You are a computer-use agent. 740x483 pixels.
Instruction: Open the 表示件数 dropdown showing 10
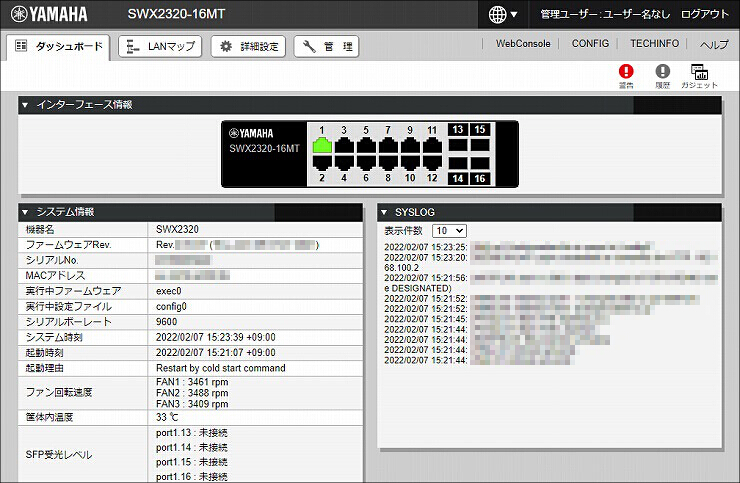point(449,230)
